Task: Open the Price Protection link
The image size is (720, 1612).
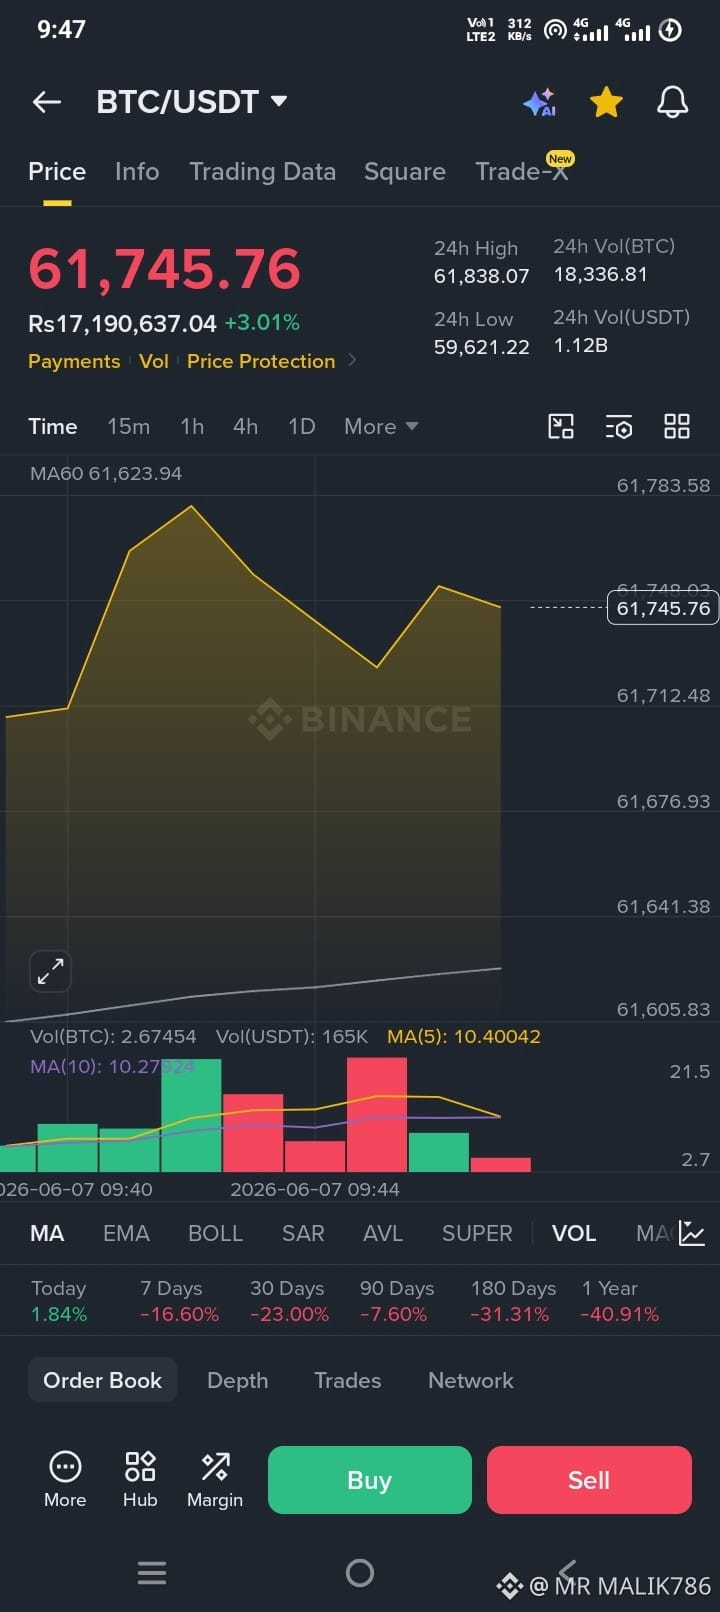Action: tap(261, 361)
